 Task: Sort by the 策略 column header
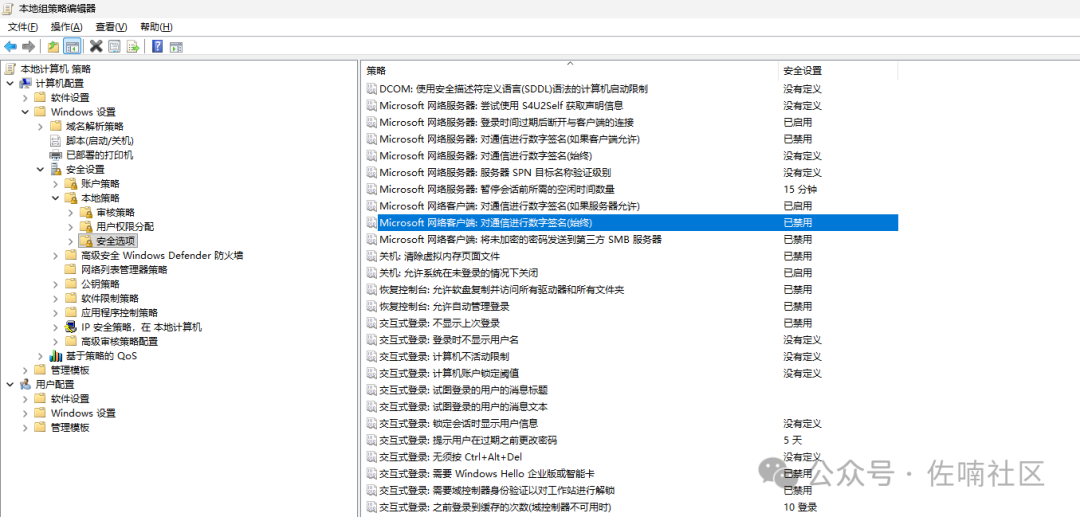(x=570, y=70)
